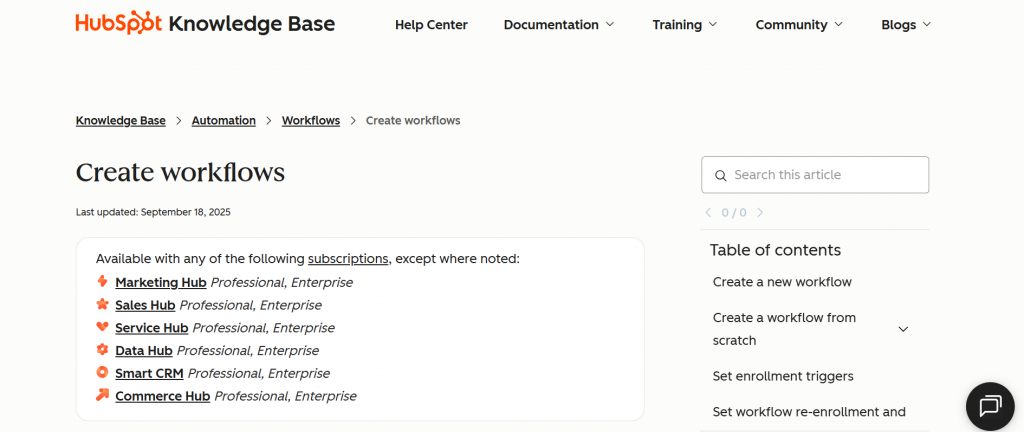The width and height of the screenshot is (1024, 432).
Task: Click the Last updated September 18, 2025 text
Action: click(x=153, y=212)
